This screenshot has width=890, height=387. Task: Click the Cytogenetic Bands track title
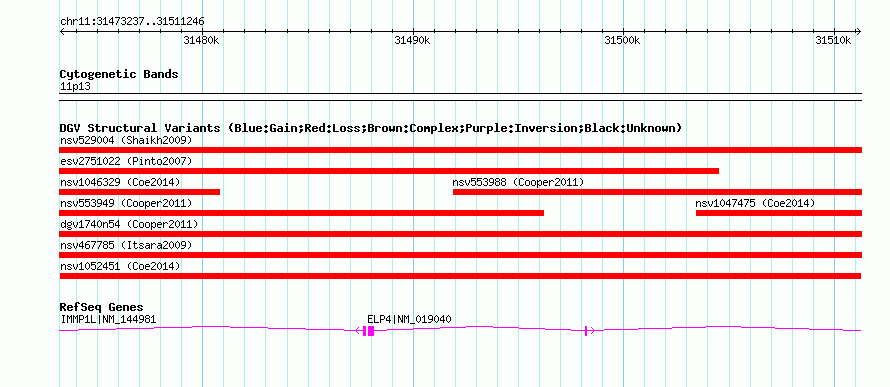pos(119,74)
